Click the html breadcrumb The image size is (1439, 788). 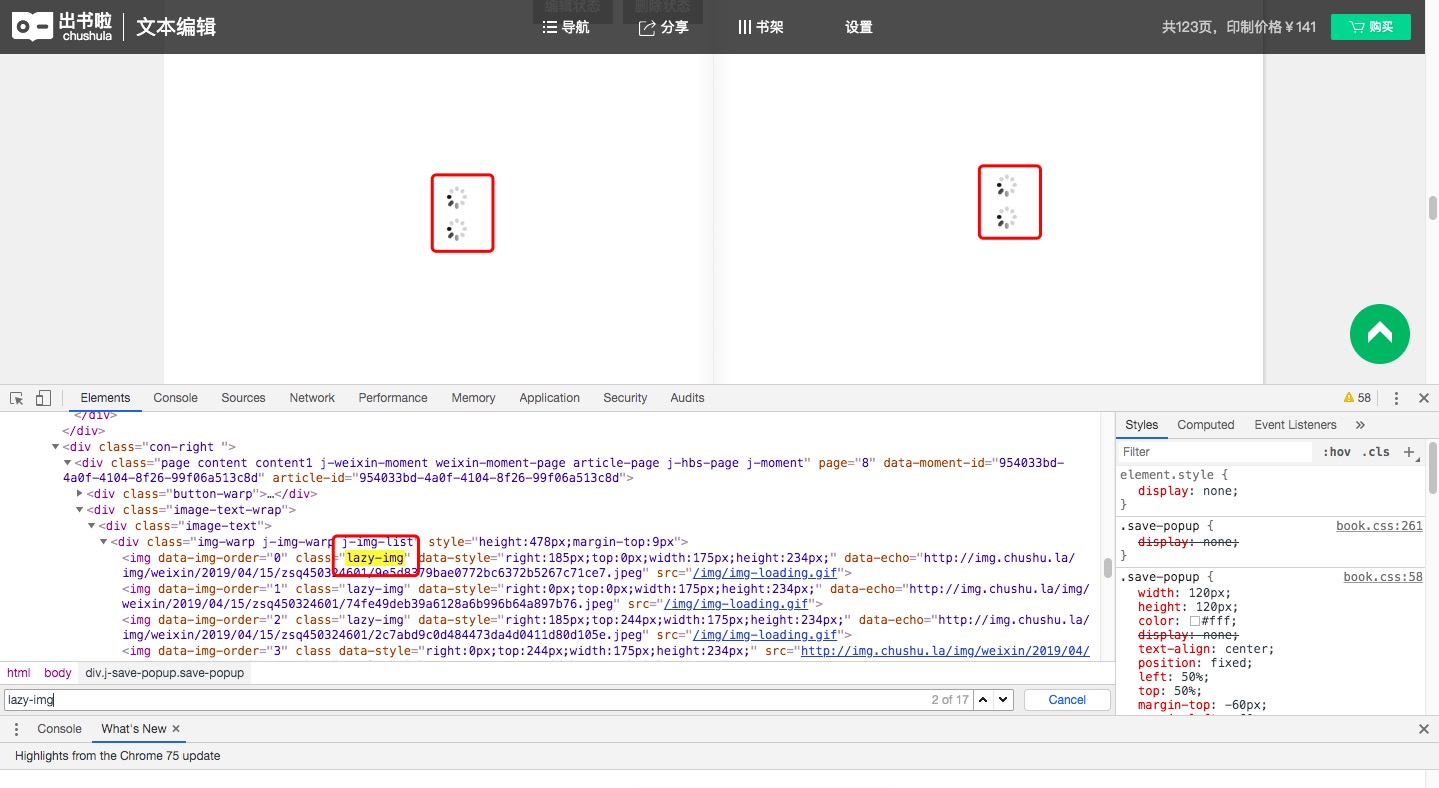[x=18, y=673]
